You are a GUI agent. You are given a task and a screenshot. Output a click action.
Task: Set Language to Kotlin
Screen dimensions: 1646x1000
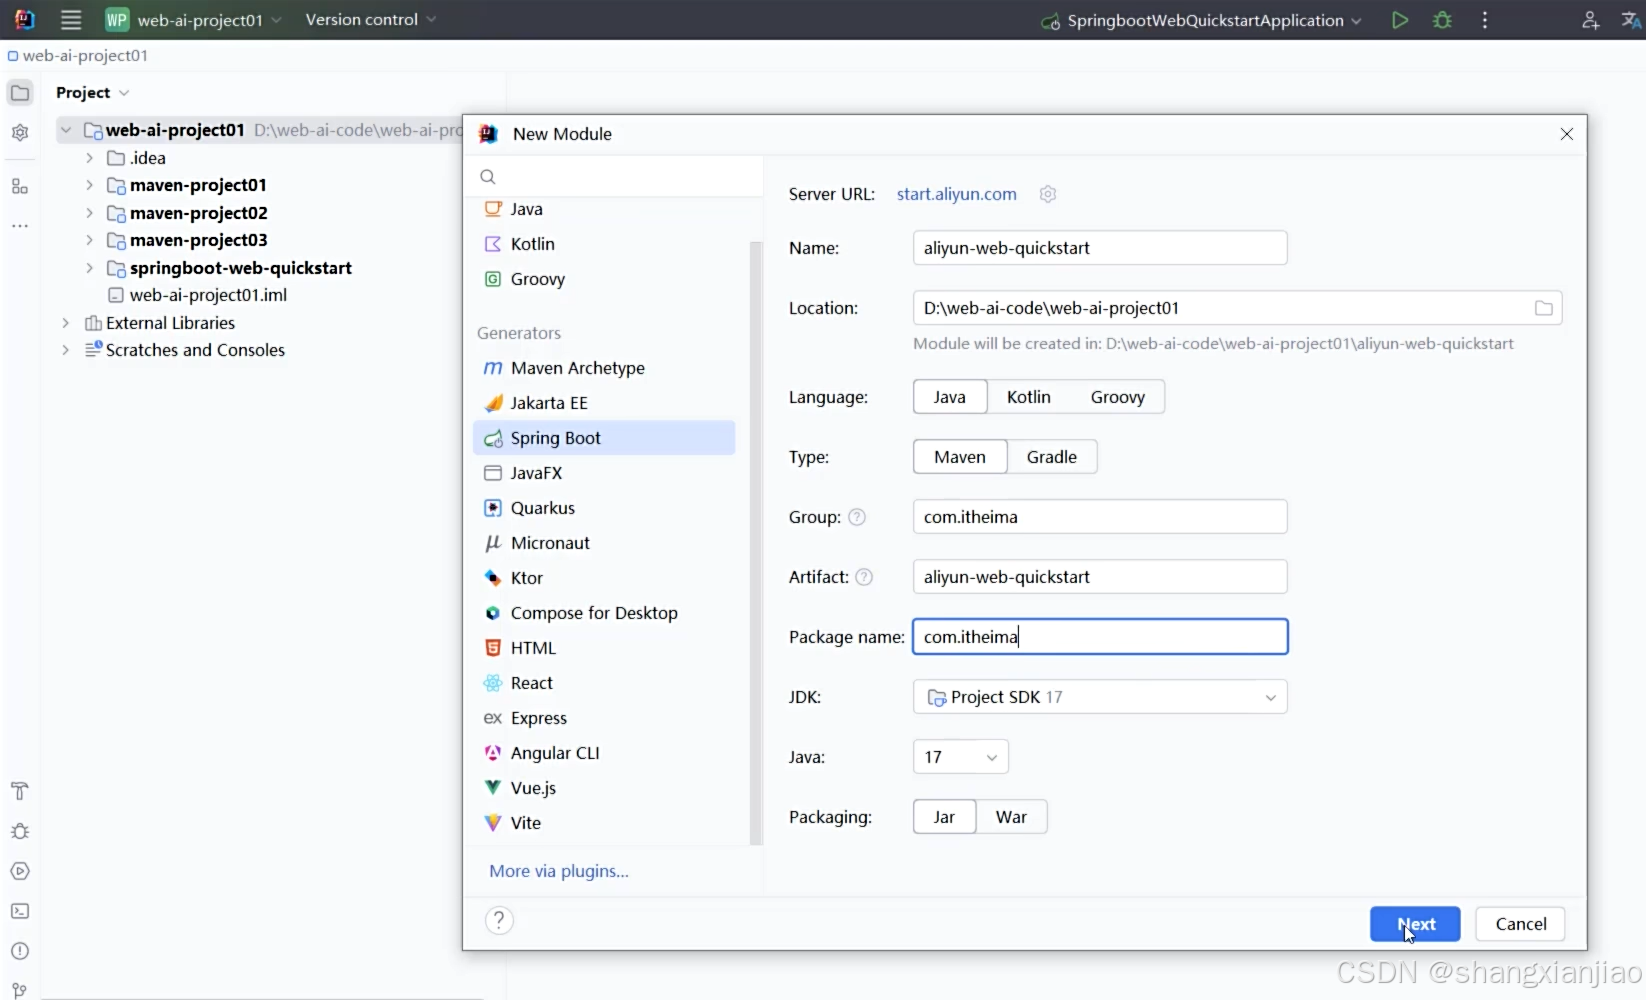point(1029,397)
